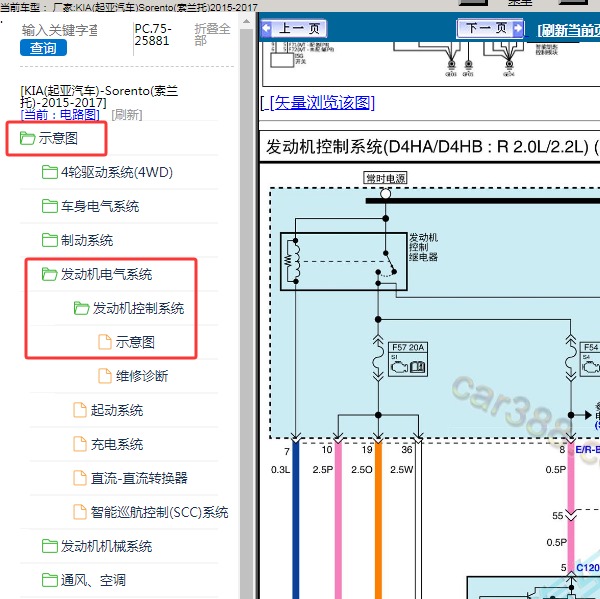This screenshot has width=600, height=599.
Task: Click document icon beside 充电系统
Action: click(x=80, y=444)
